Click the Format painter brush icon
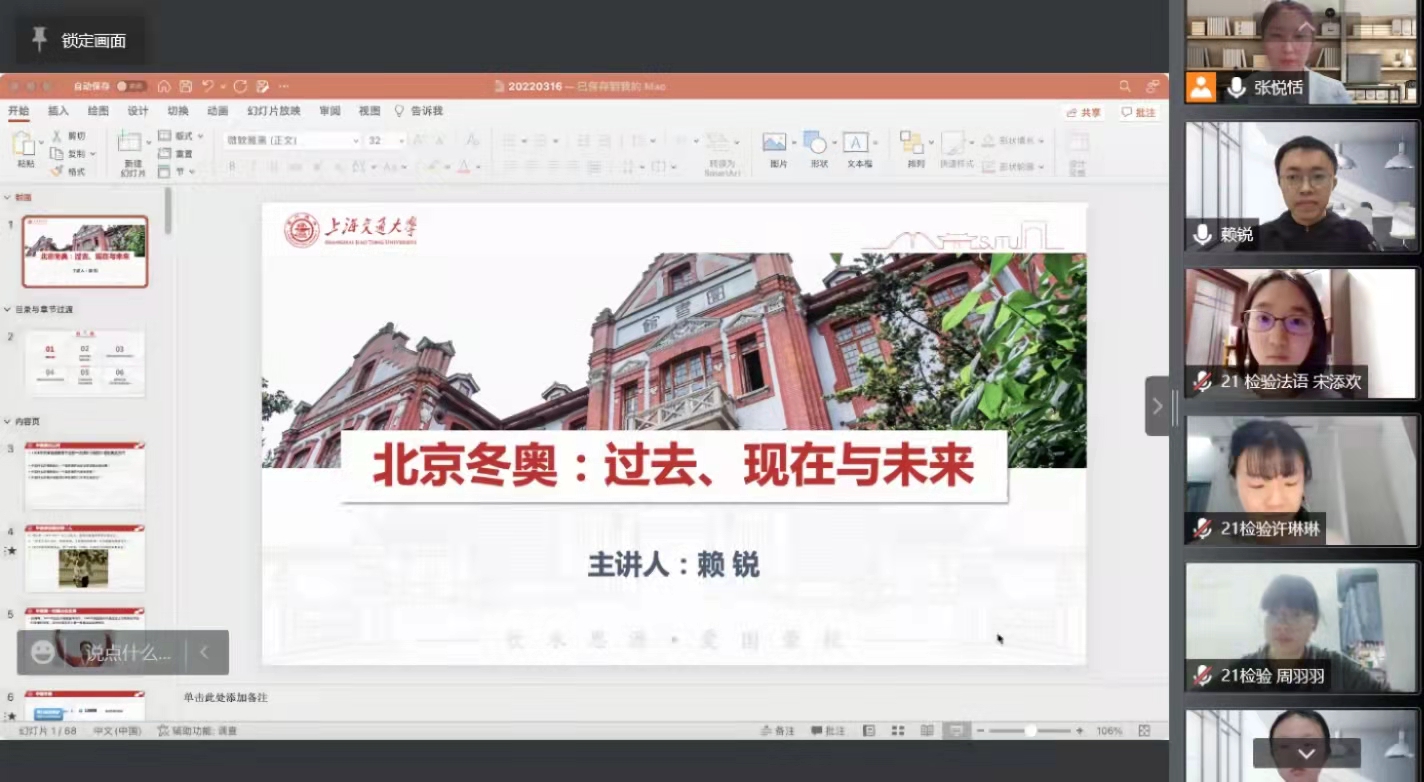 tap(57, 171)
